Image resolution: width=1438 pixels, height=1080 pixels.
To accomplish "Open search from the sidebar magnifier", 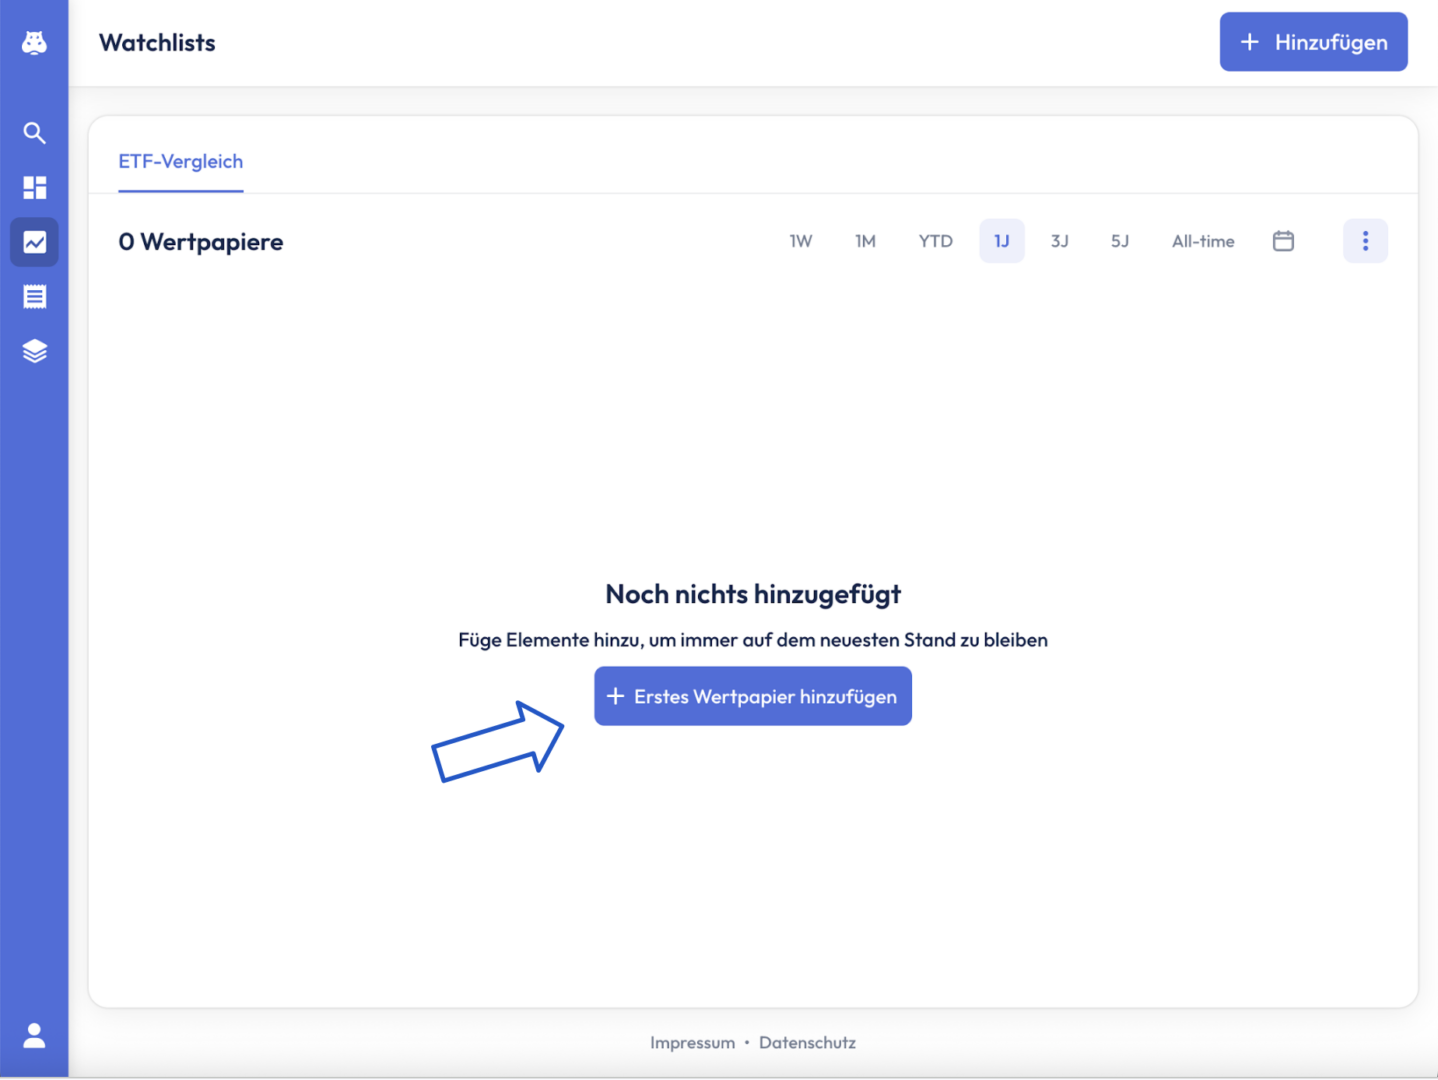I will click(x=34, y=133).
